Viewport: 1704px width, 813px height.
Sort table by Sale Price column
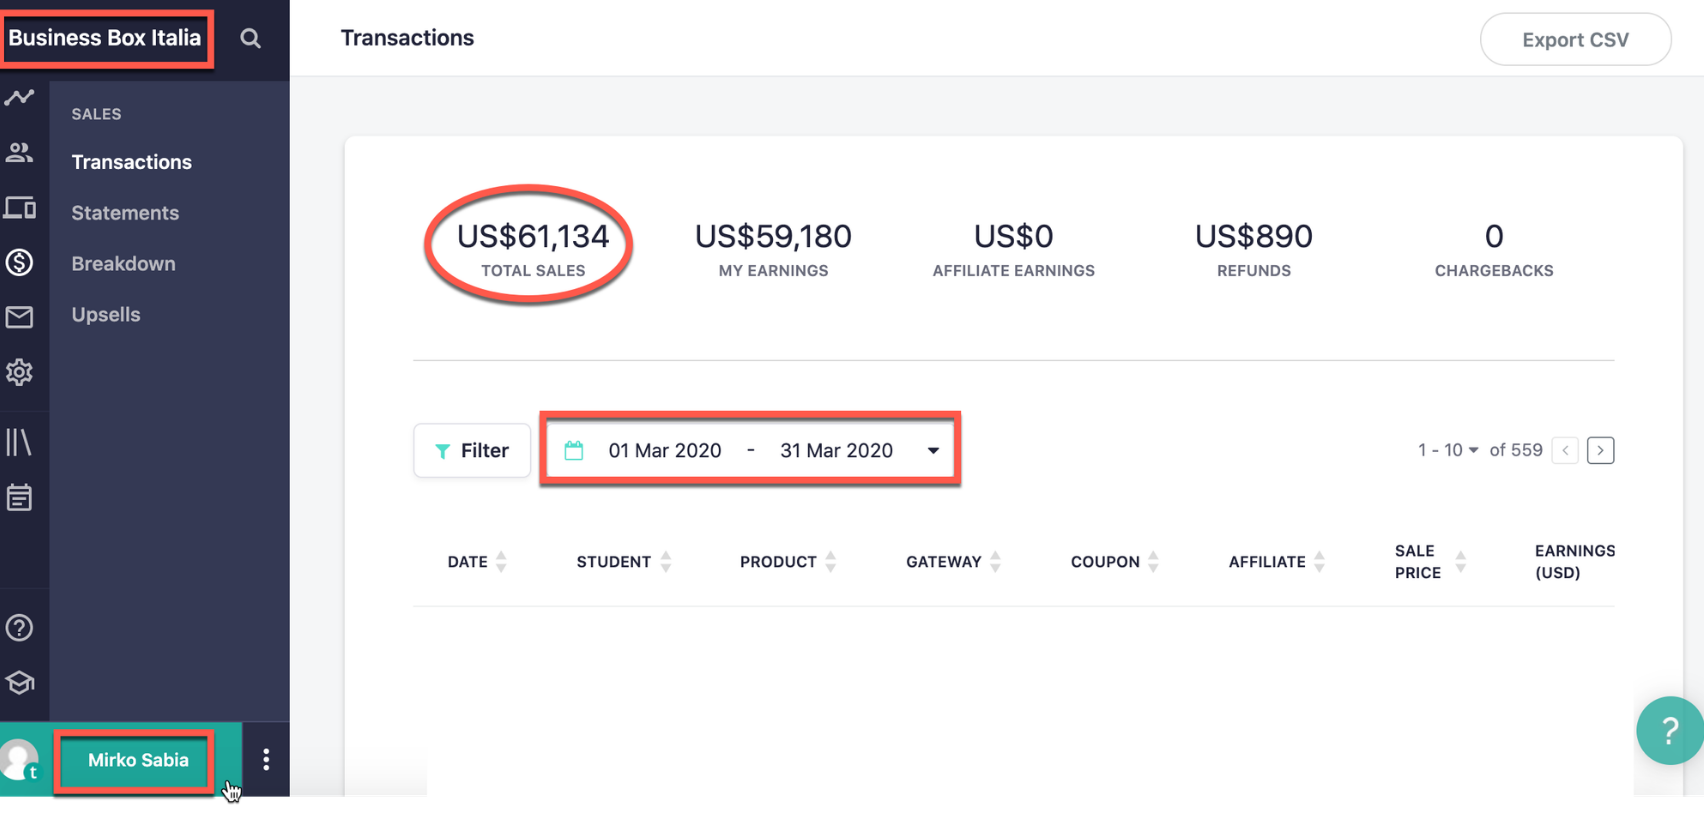pos(1430,562)
